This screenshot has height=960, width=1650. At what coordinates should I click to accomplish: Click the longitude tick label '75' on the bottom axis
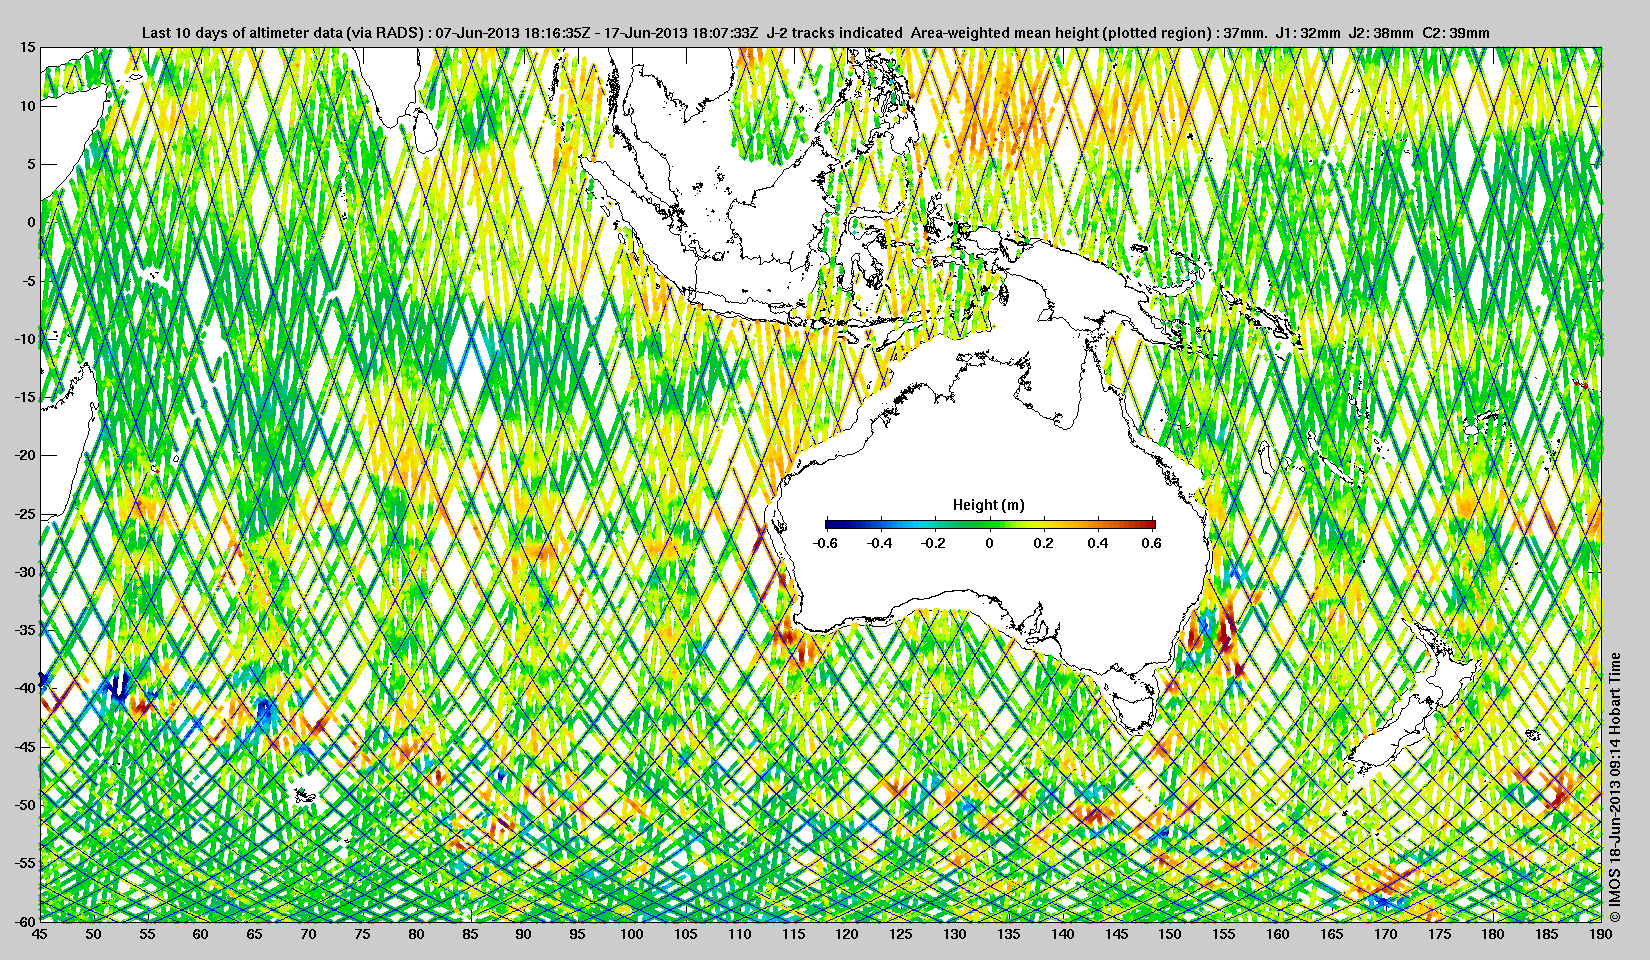tap(362, 934)
